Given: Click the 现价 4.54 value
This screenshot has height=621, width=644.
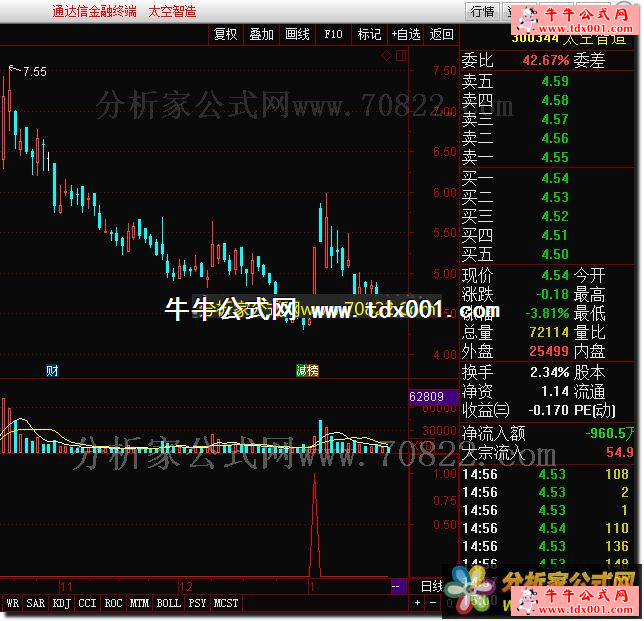Looking at the screenshot, I should tap(555, 275).
